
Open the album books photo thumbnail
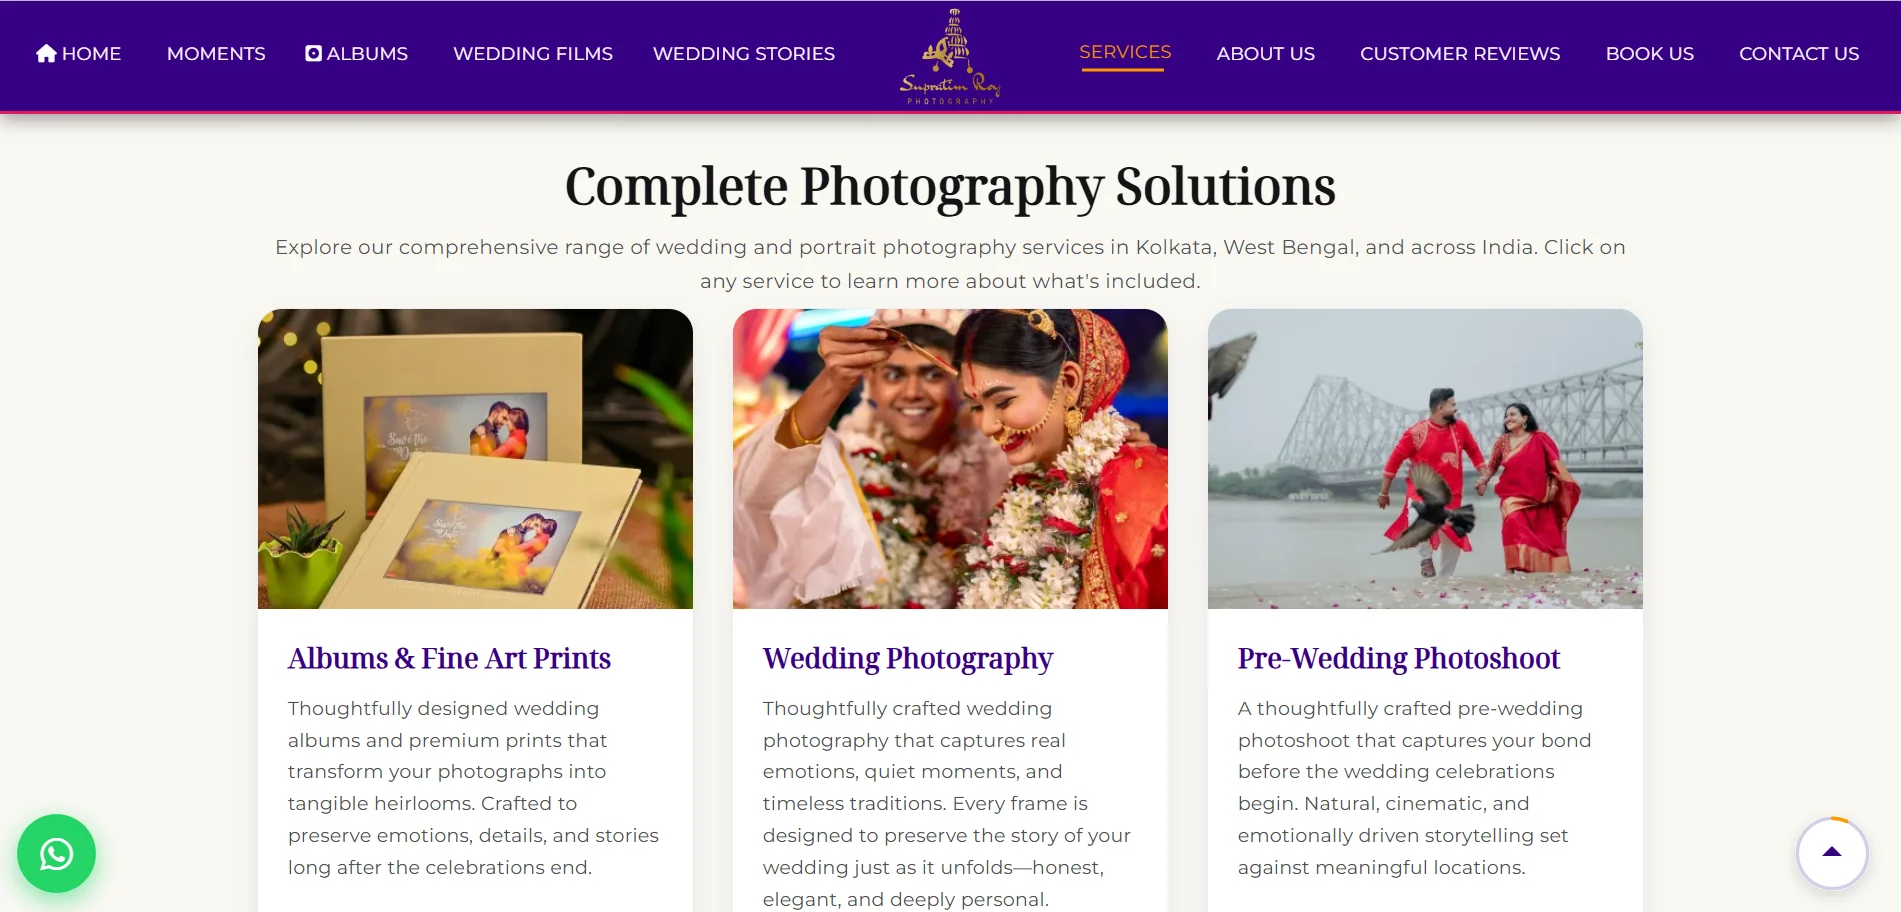pos(475,459)
